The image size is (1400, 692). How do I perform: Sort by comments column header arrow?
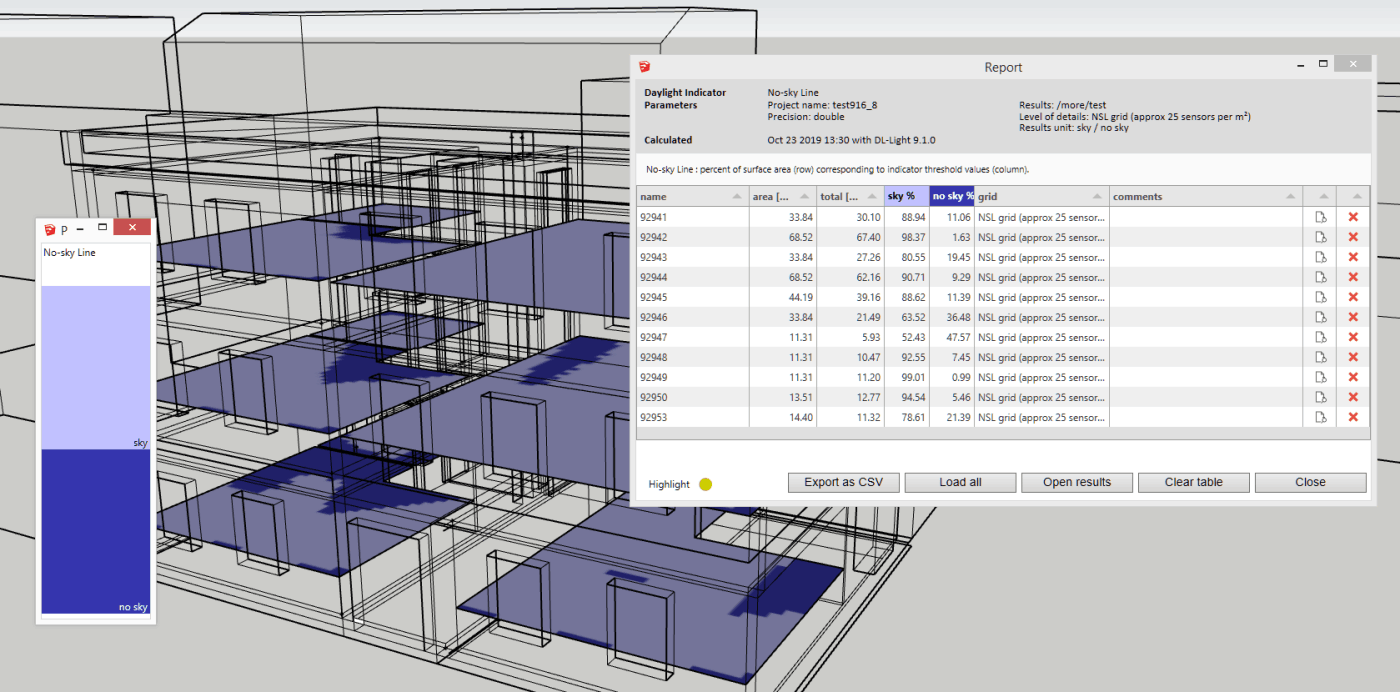coord(1290,196)
